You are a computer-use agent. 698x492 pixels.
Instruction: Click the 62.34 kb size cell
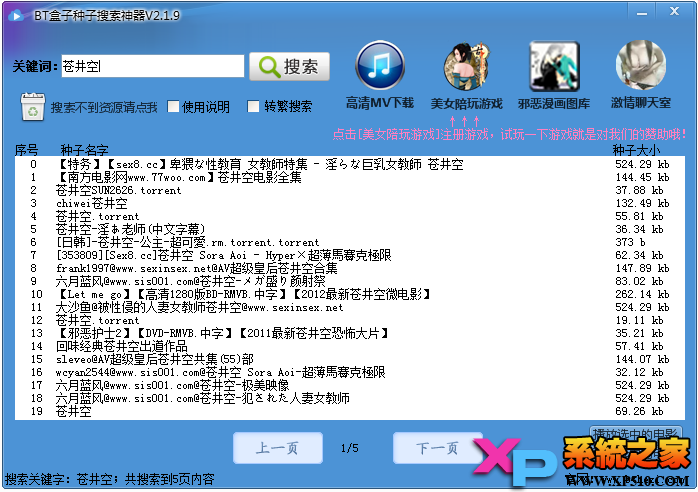[639, 255]
